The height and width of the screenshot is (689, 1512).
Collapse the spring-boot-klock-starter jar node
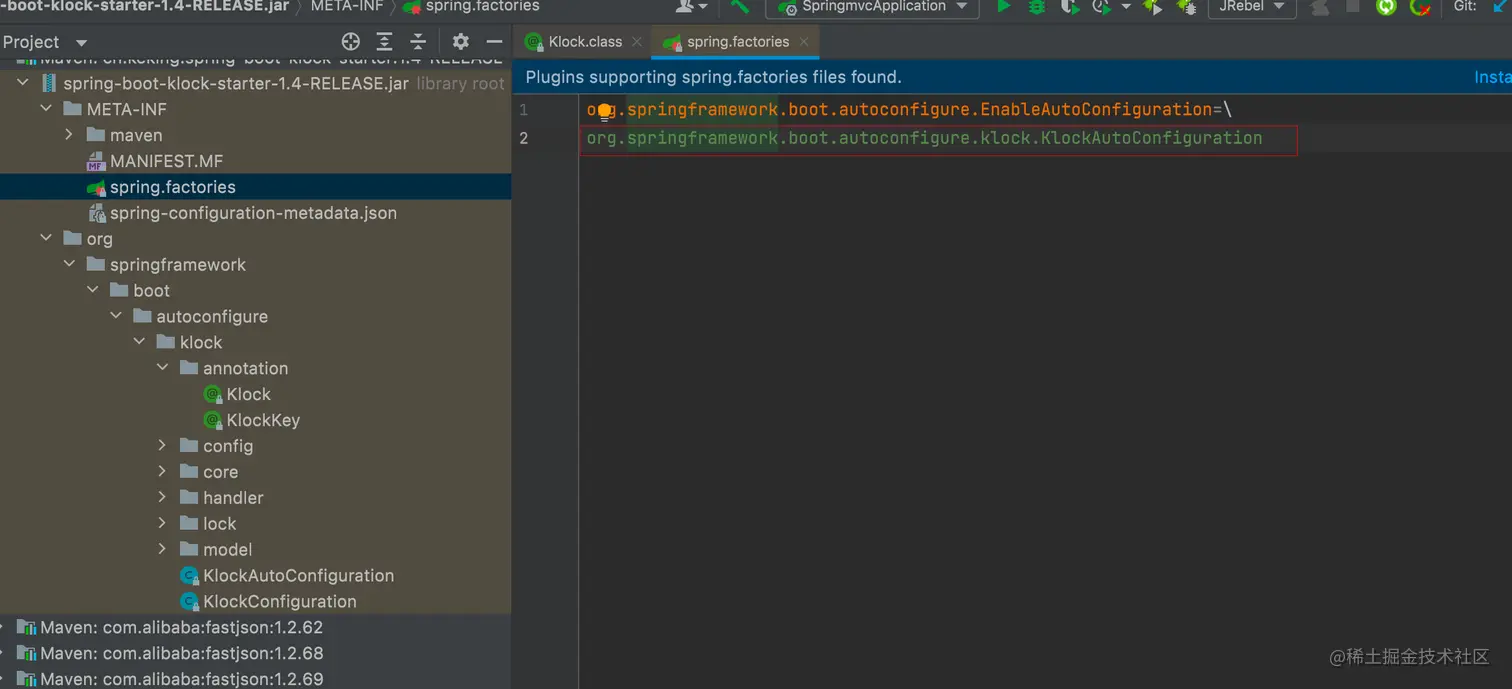tap(23, 83)
